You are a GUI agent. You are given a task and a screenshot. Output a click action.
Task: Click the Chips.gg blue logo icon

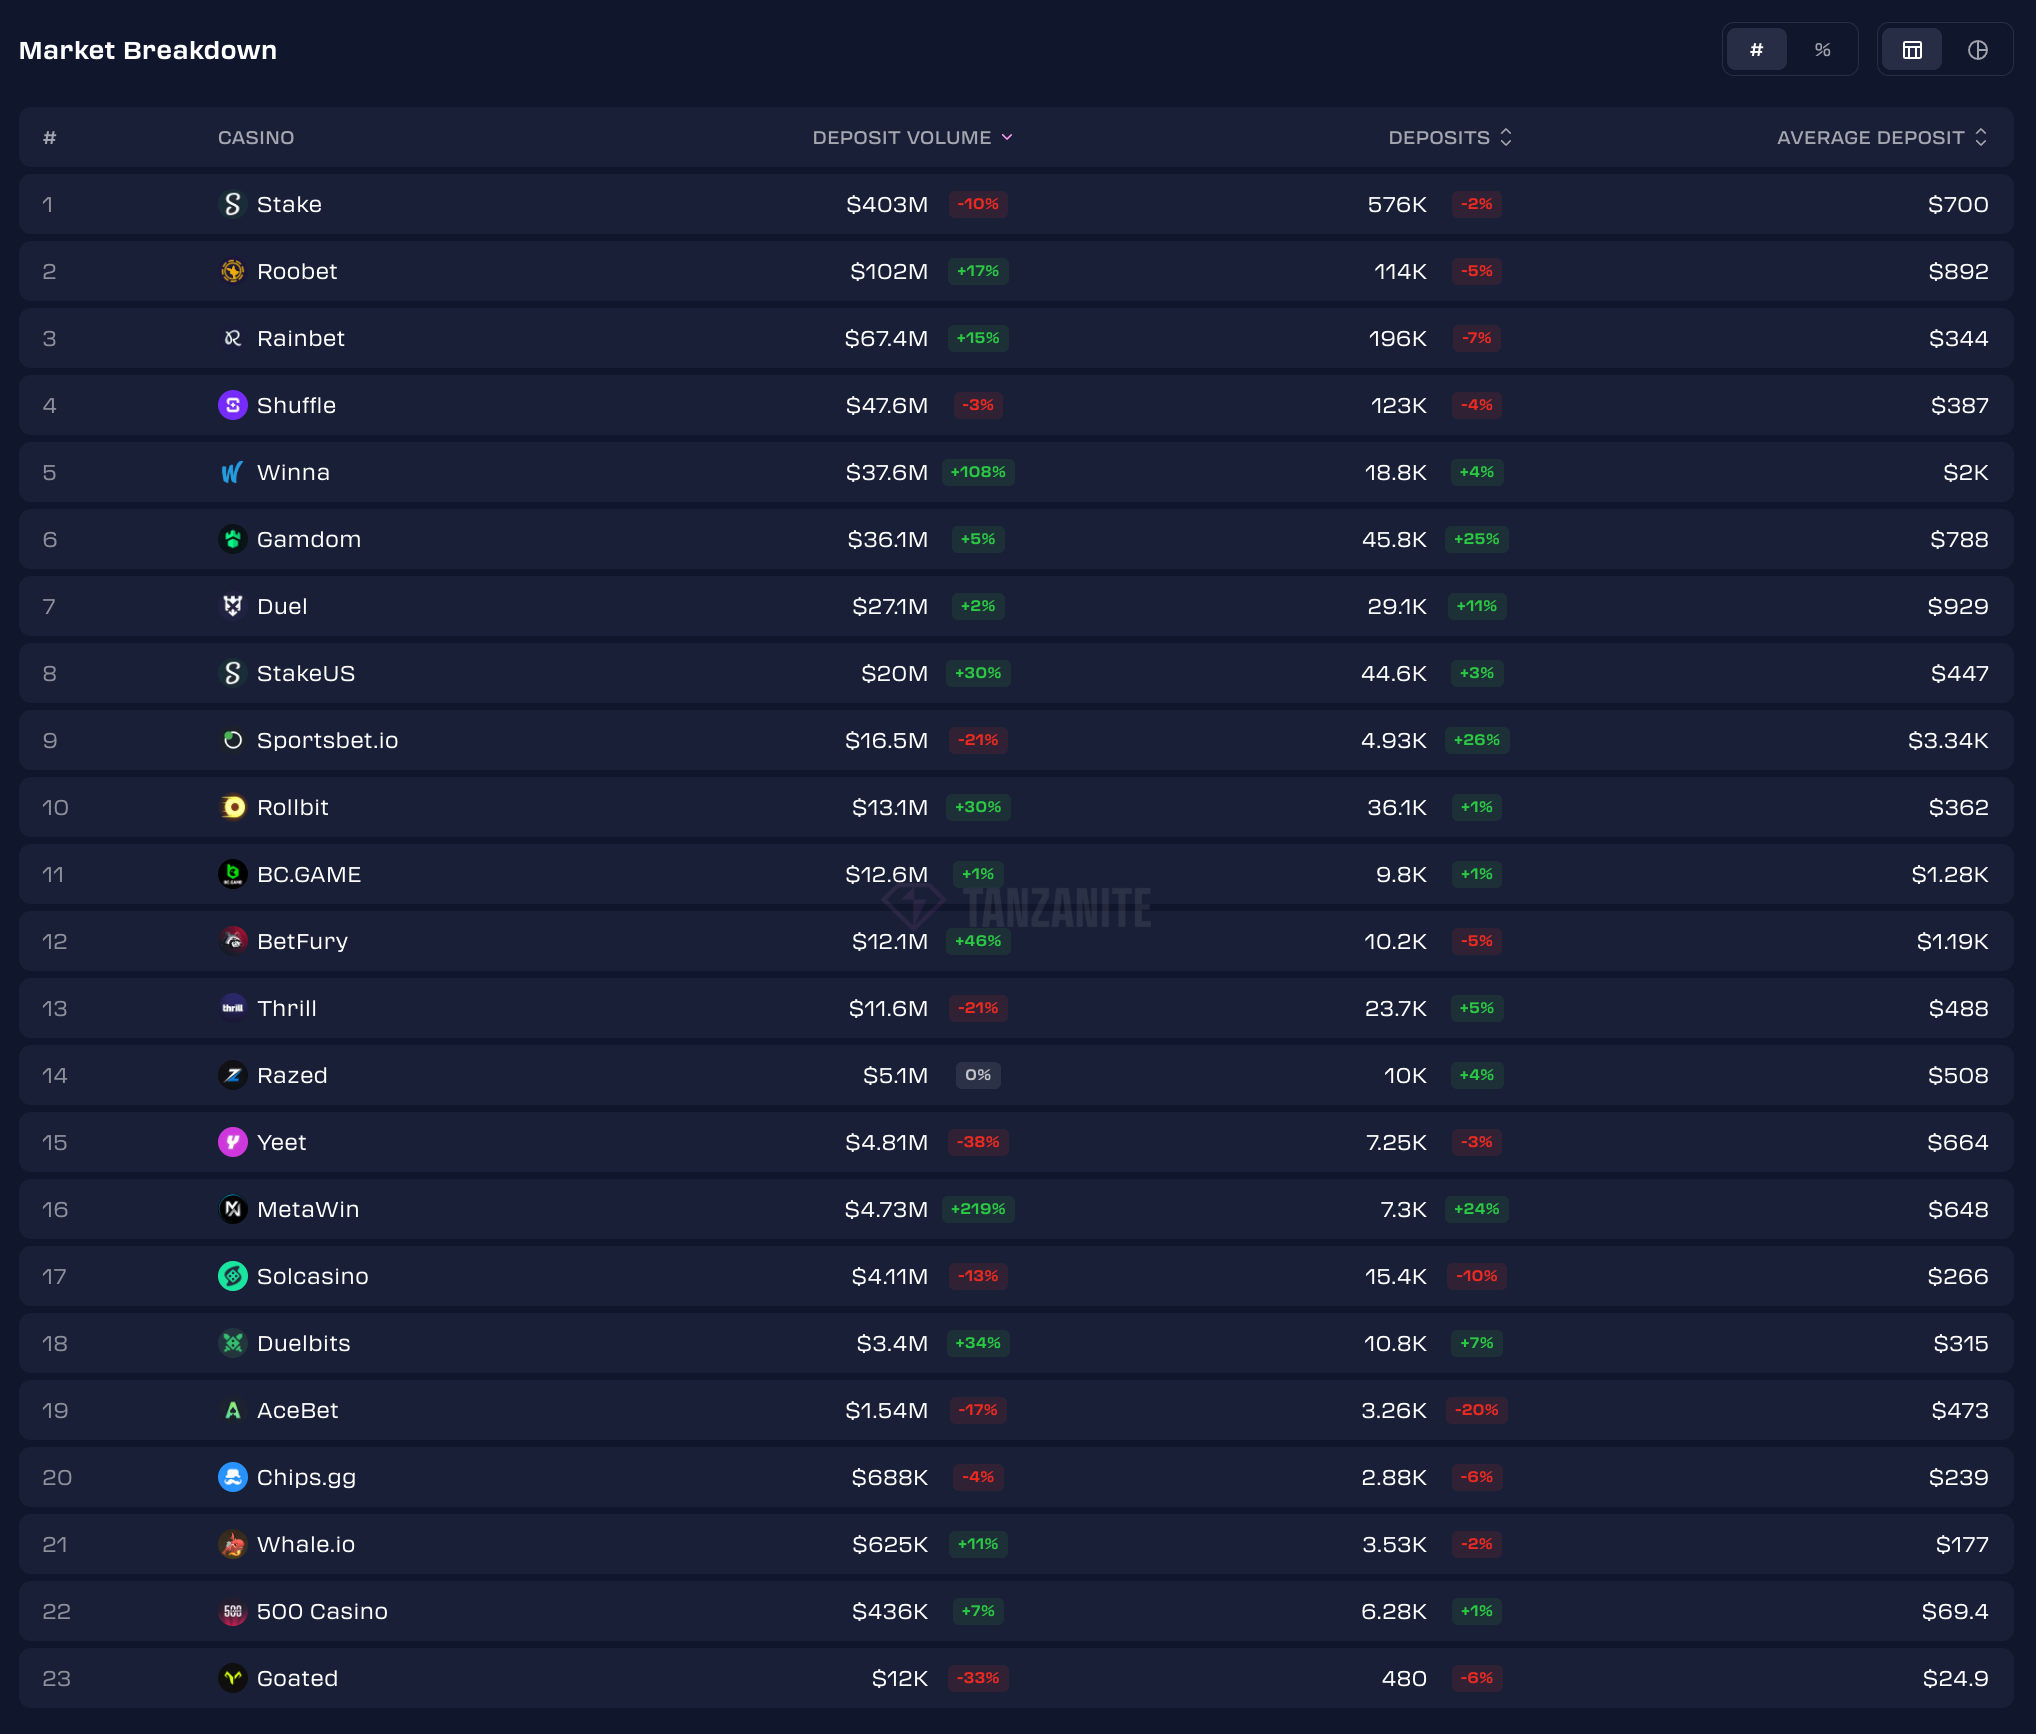tap(232, 1477)
